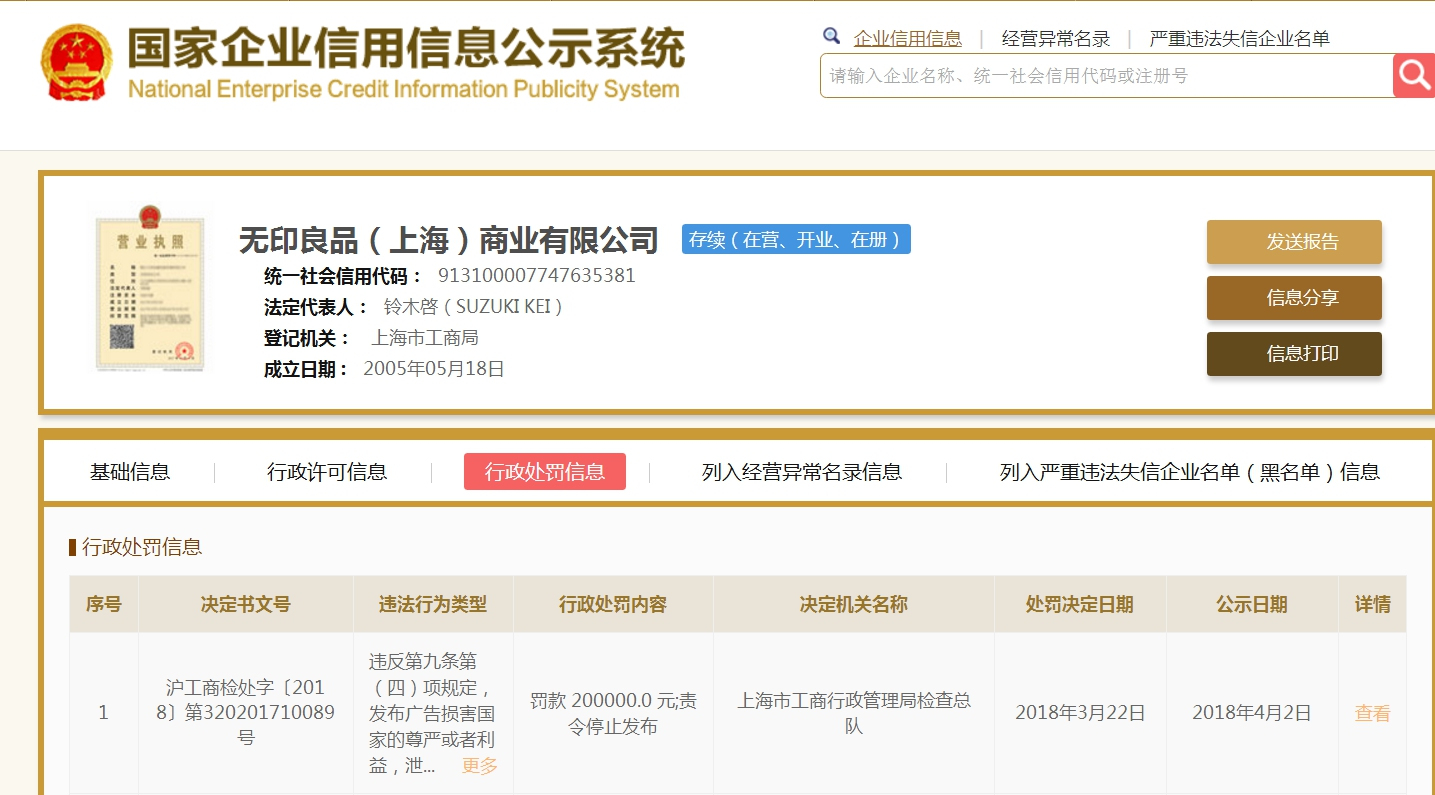Open the 列入严重违法失信企业名单（黑名单）信息 tab
1435x795 pixels.
pyautogui.click(x=1190, y=472)
